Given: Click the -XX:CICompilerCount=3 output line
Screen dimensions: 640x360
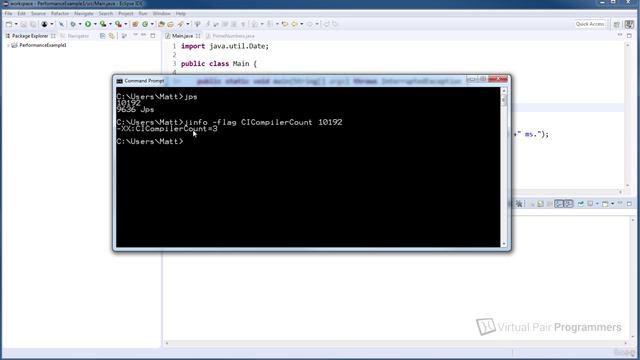Looking at the screenshot, I should (x=167, y=129).
